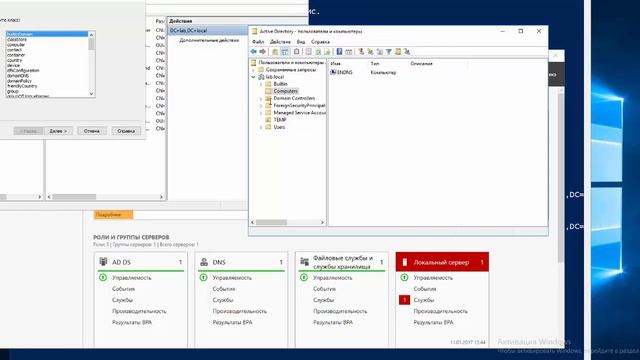This screenshot has width=640, height=360.
Task: Open Результаты BPA in file services tile
Action: (x=333, y=322)
